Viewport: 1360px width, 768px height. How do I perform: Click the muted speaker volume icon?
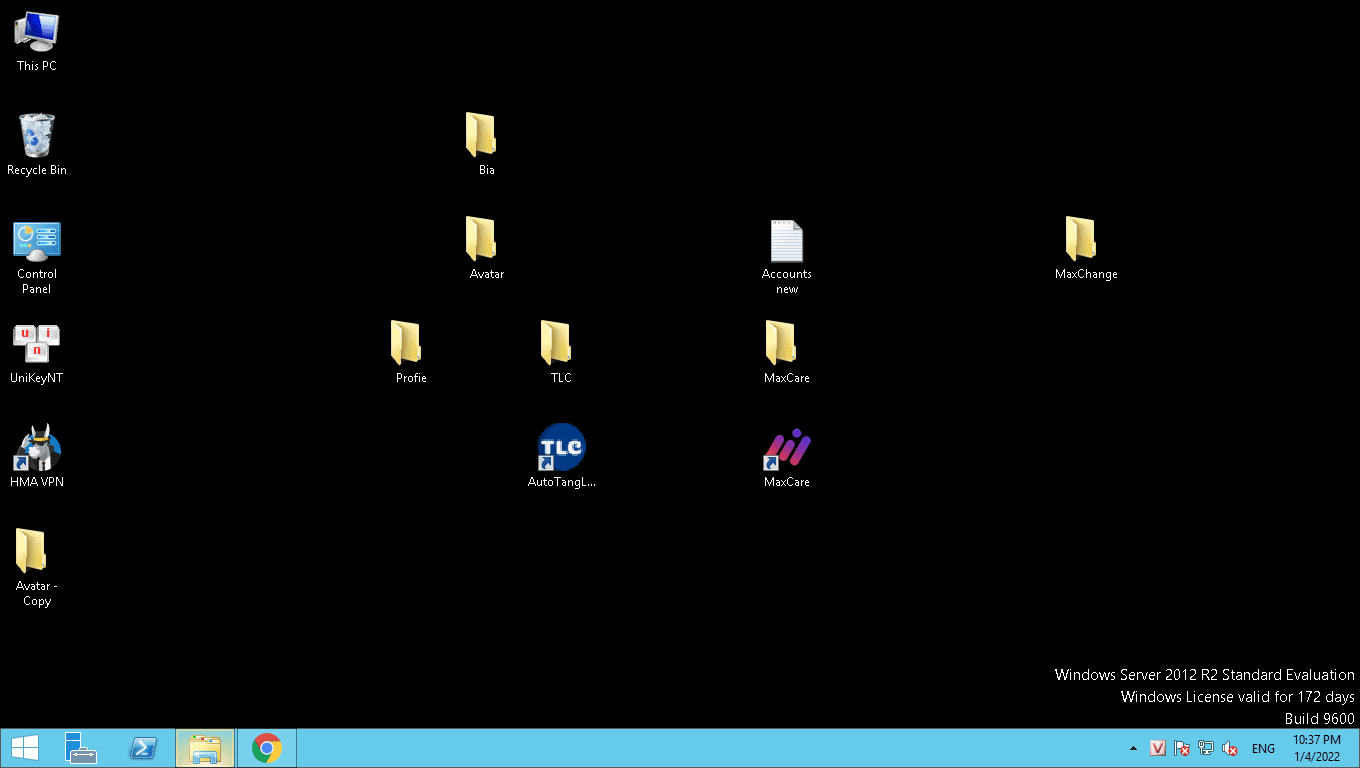[1230, 748]
